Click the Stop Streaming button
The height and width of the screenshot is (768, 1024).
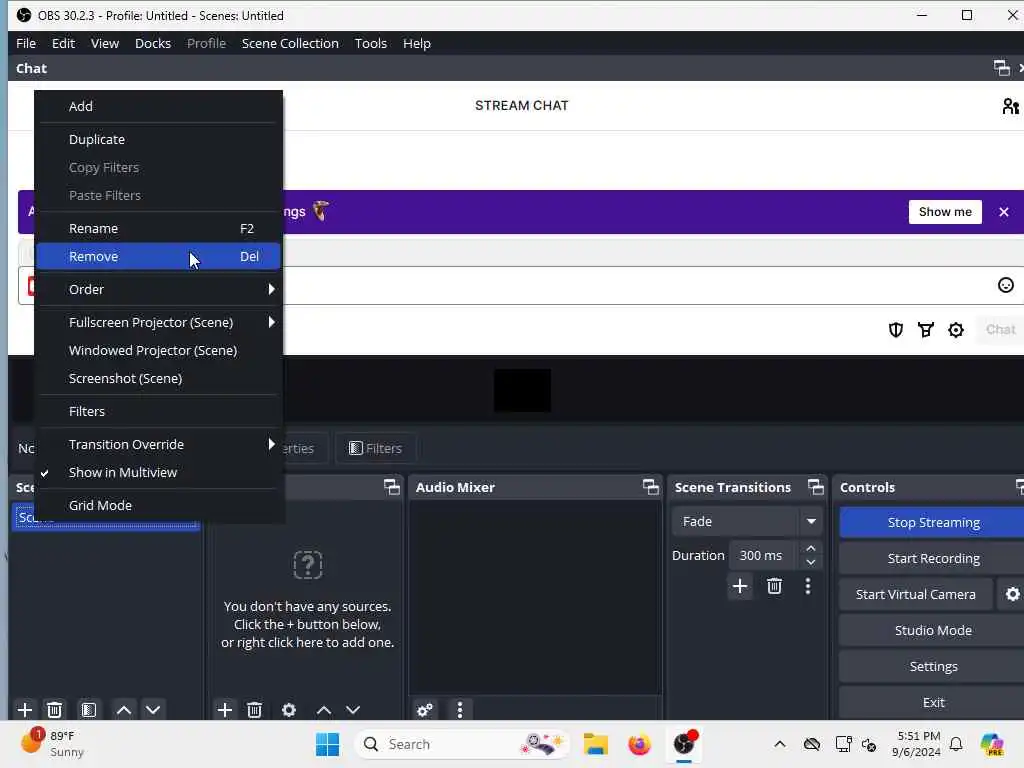coord(933,522)
